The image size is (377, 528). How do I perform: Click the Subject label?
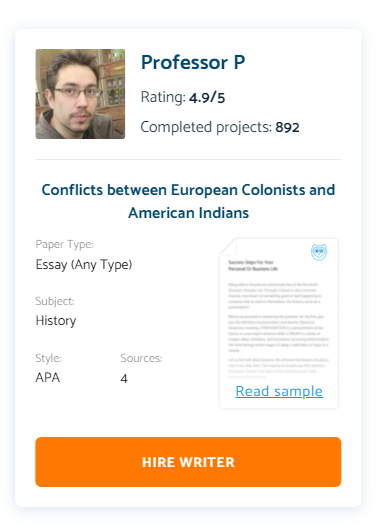(55, 301)
